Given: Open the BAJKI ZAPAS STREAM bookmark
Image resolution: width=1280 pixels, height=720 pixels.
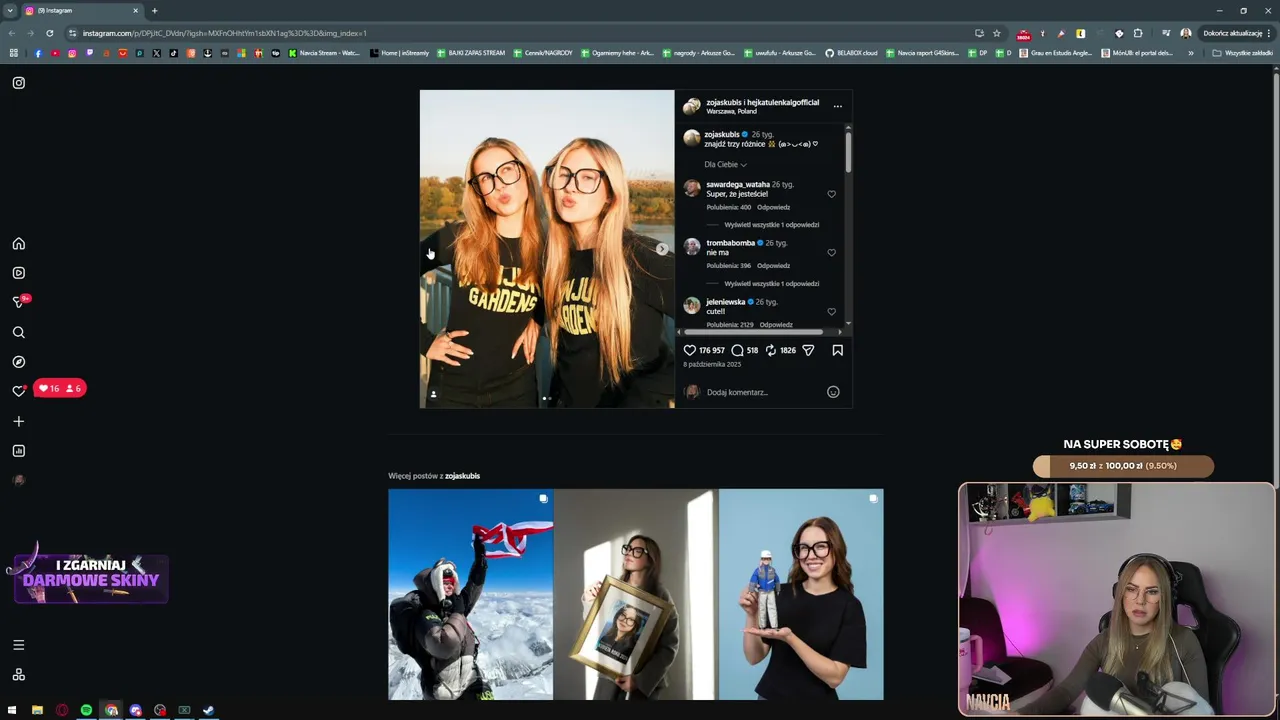Looking at the screenshot, I should pos(471,53).
